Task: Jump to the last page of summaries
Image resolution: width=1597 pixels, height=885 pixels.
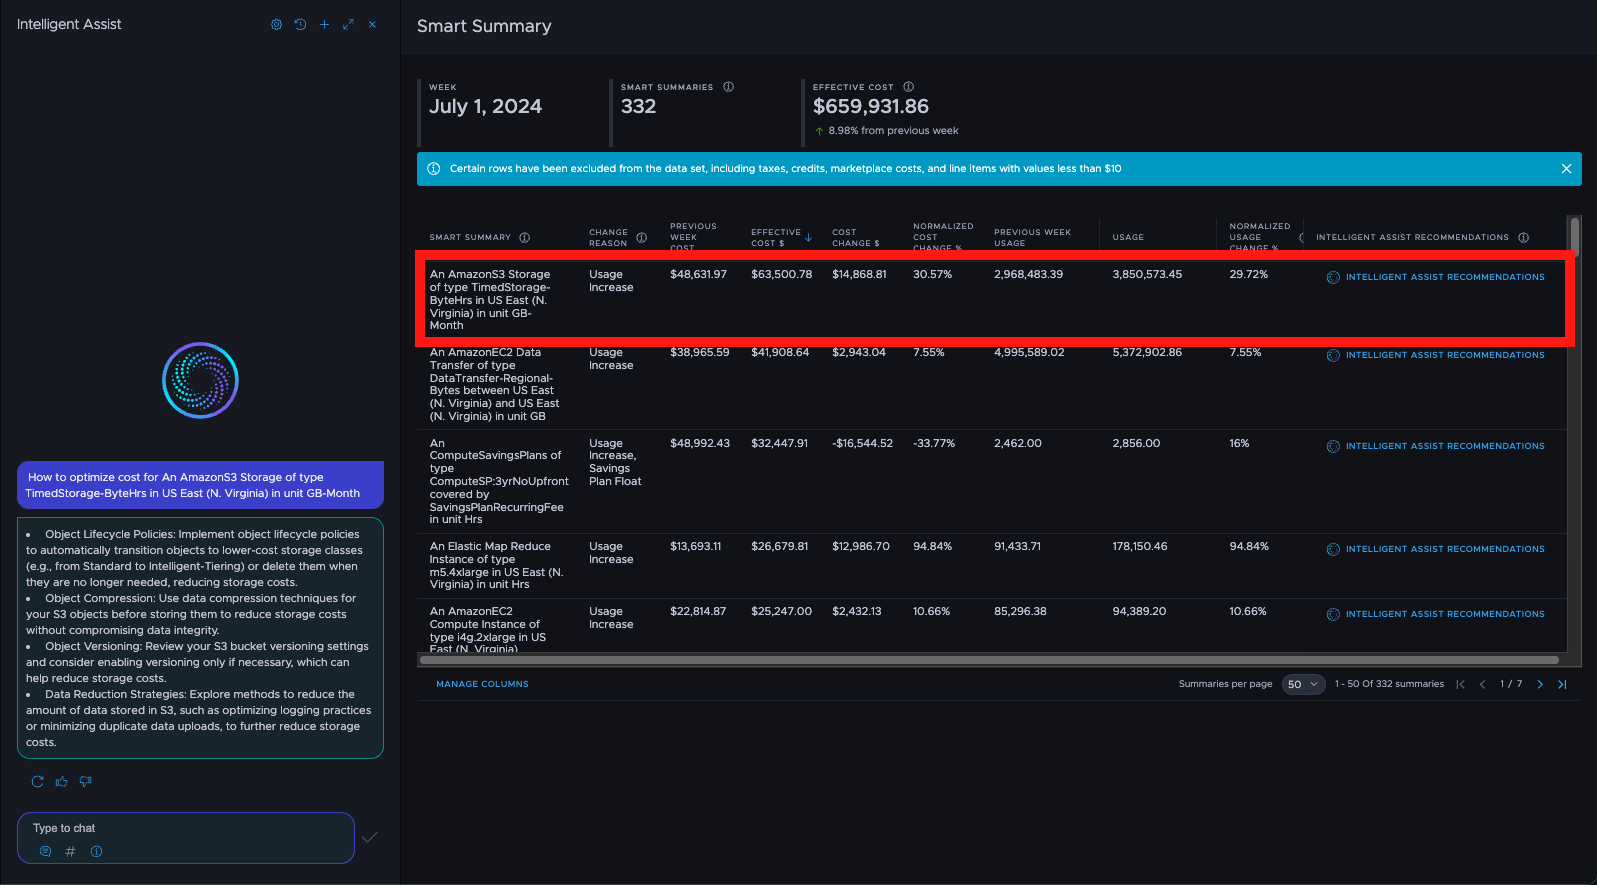Action: pyautogui.click(x=1562, y=684)
